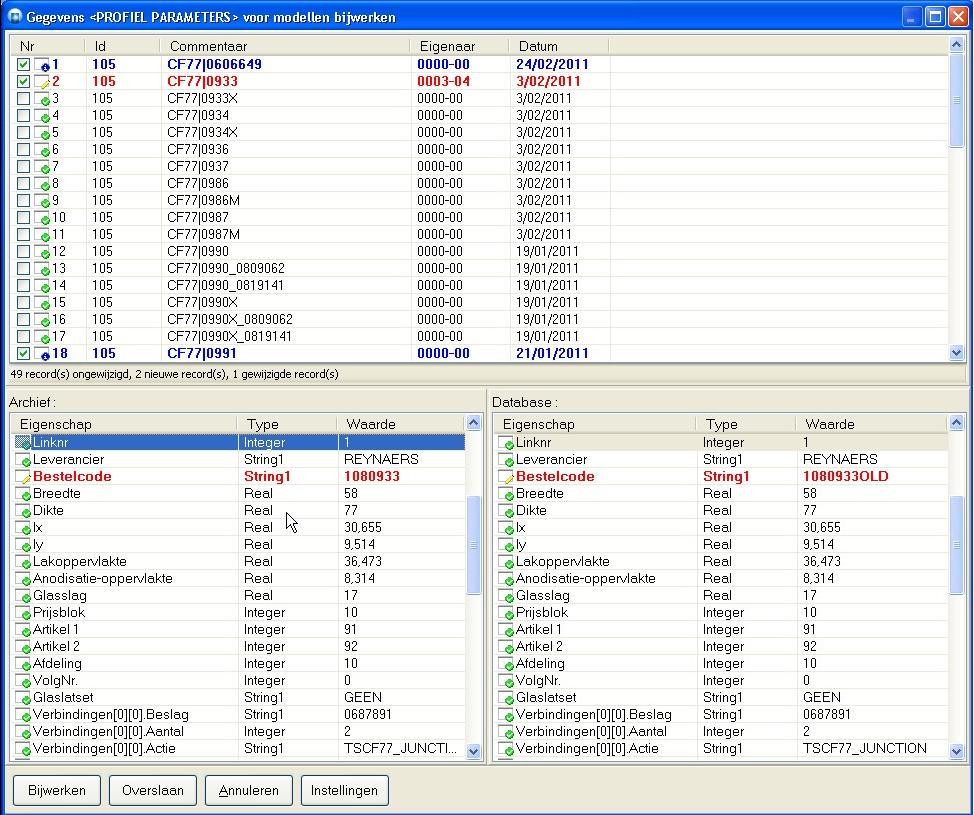Click TSCF77_JUNCTION value in Database
This screenshot has width=974, height=815.
coord(865,749)
